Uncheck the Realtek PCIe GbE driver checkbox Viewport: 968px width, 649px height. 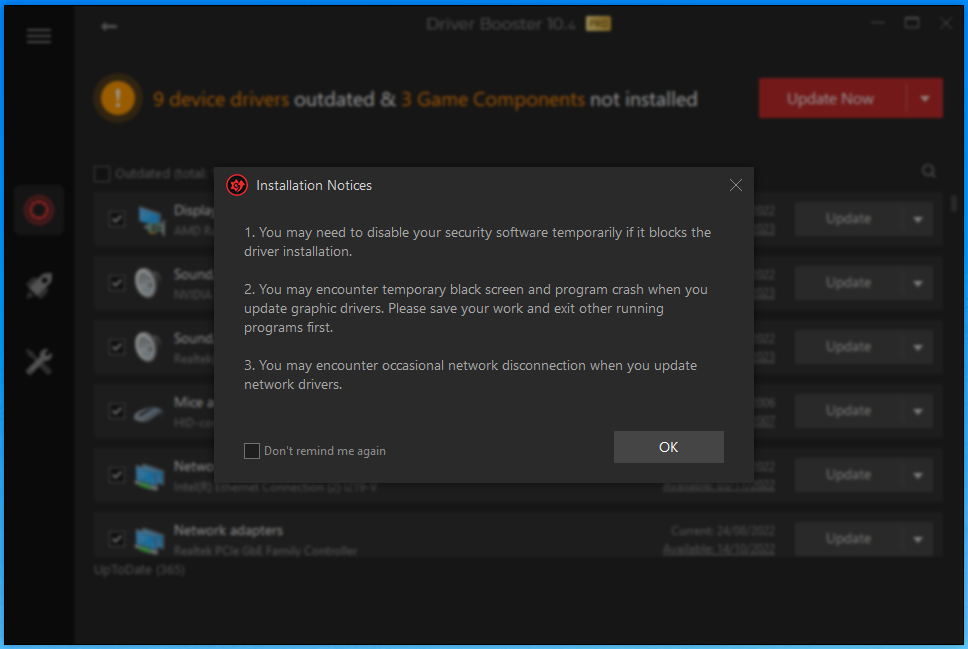pyautogui.click(x=116, y=539)
